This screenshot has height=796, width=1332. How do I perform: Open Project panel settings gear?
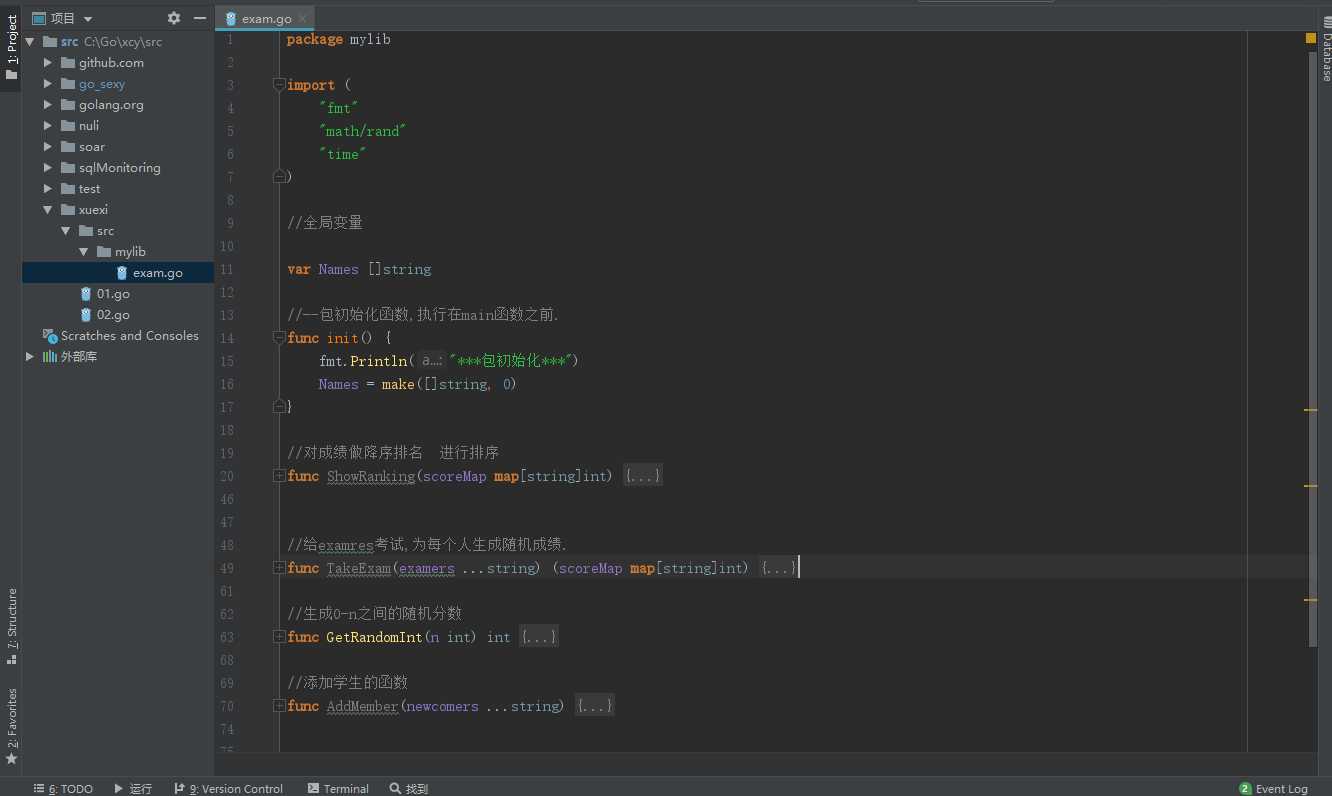click(x=174, y=18)
